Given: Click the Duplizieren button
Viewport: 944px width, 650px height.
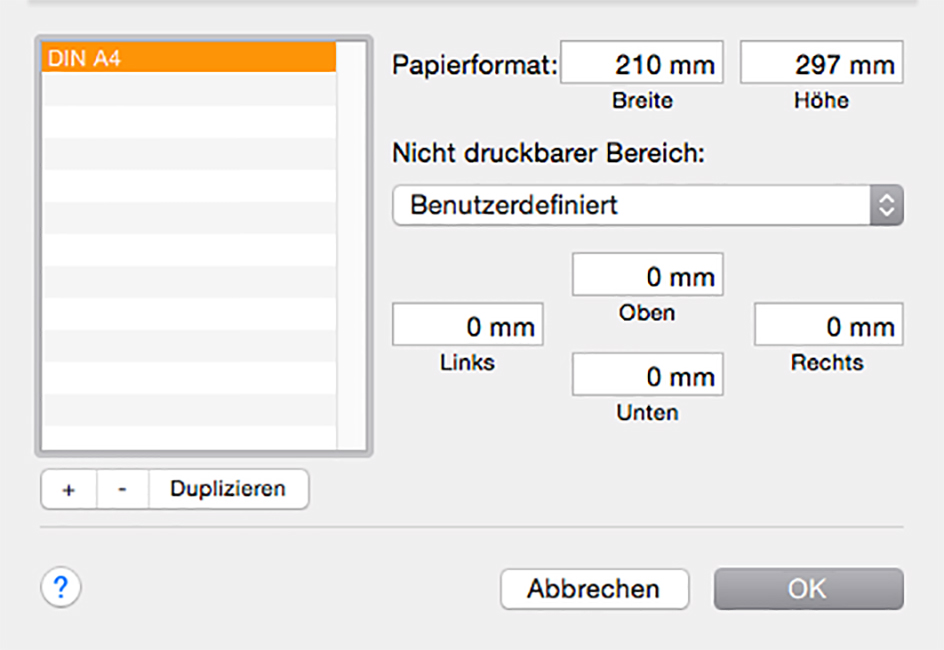Looking at the screenshot, I should [228, 489].
